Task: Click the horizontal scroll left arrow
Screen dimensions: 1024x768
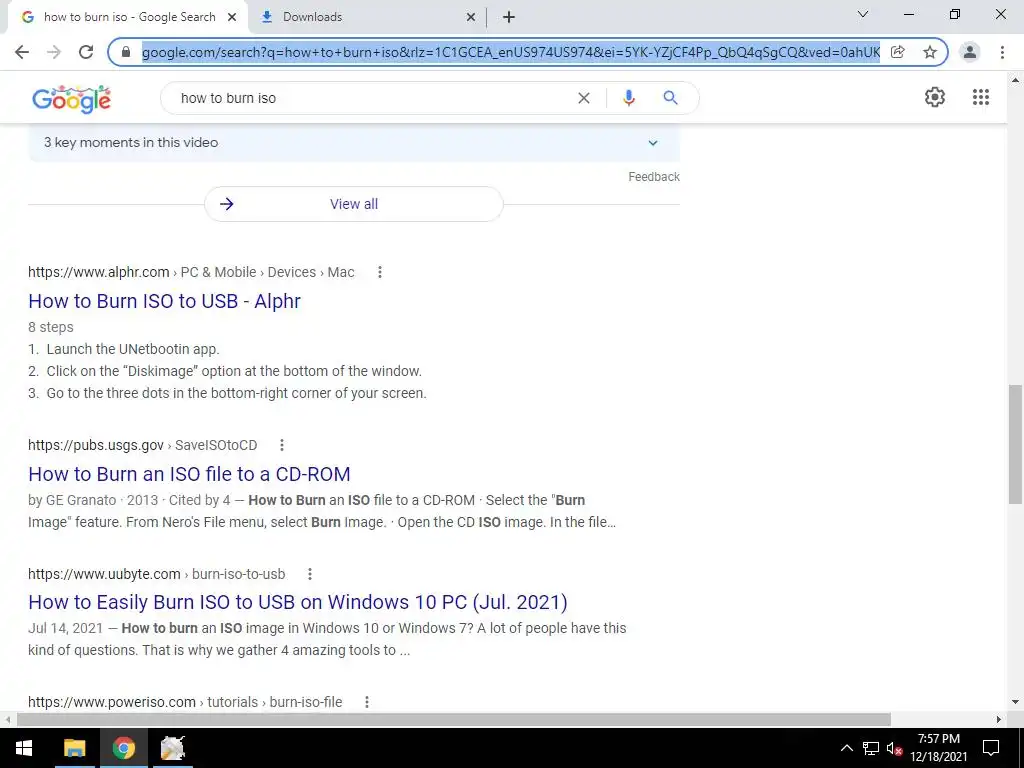Action: 7,720
